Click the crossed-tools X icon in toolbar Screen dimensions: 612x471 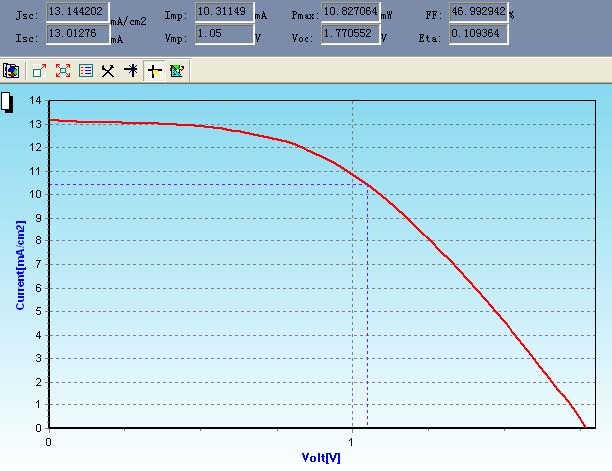(x=108, y=71)
